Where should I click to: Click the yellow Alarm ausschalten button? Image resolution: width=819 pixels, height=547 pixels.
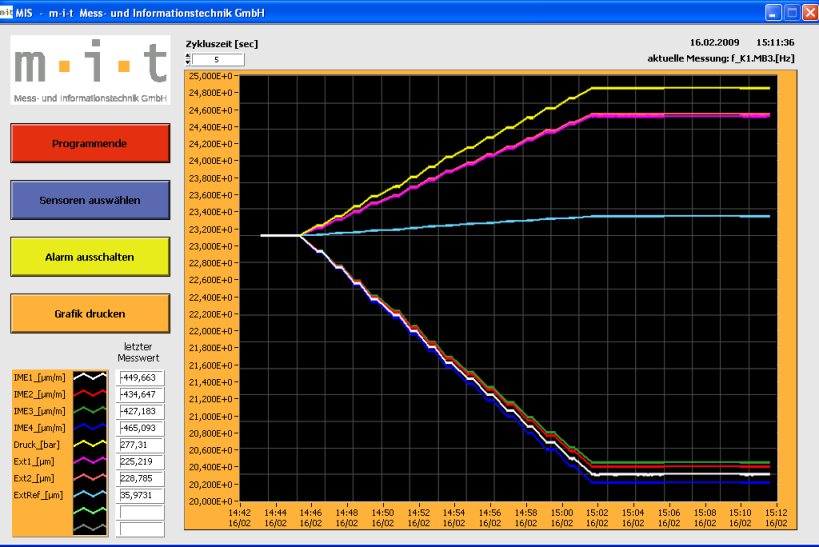click(x=90, y=257)
